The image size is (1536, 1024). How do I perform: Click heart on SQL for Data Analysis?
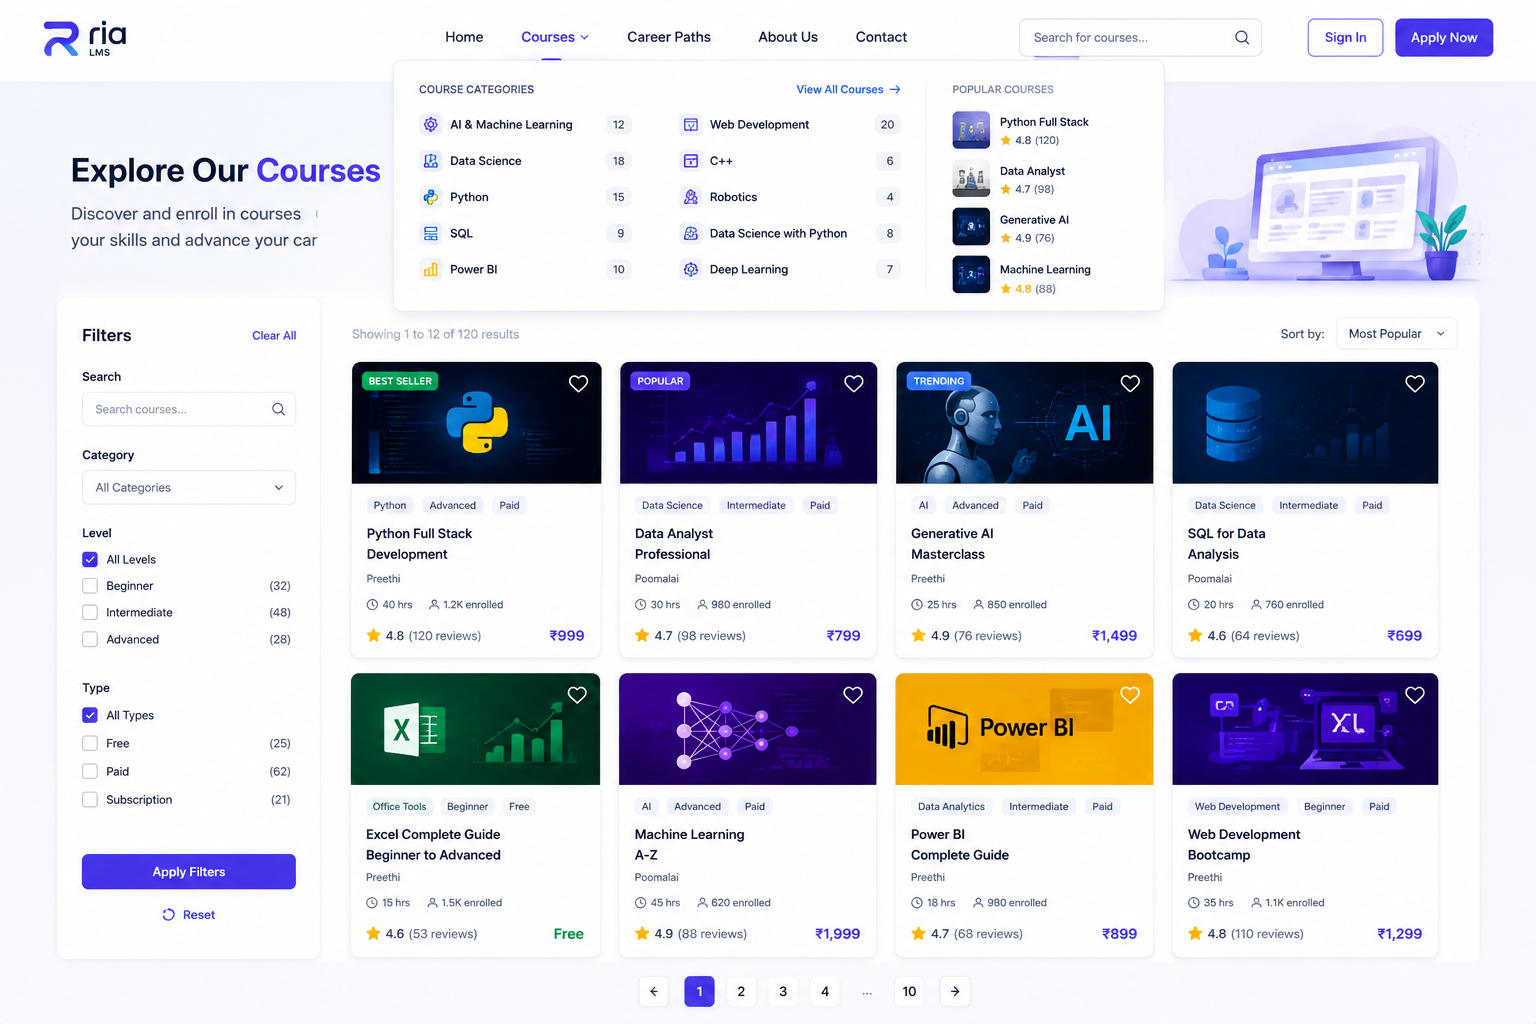(x=1415, y=383)
